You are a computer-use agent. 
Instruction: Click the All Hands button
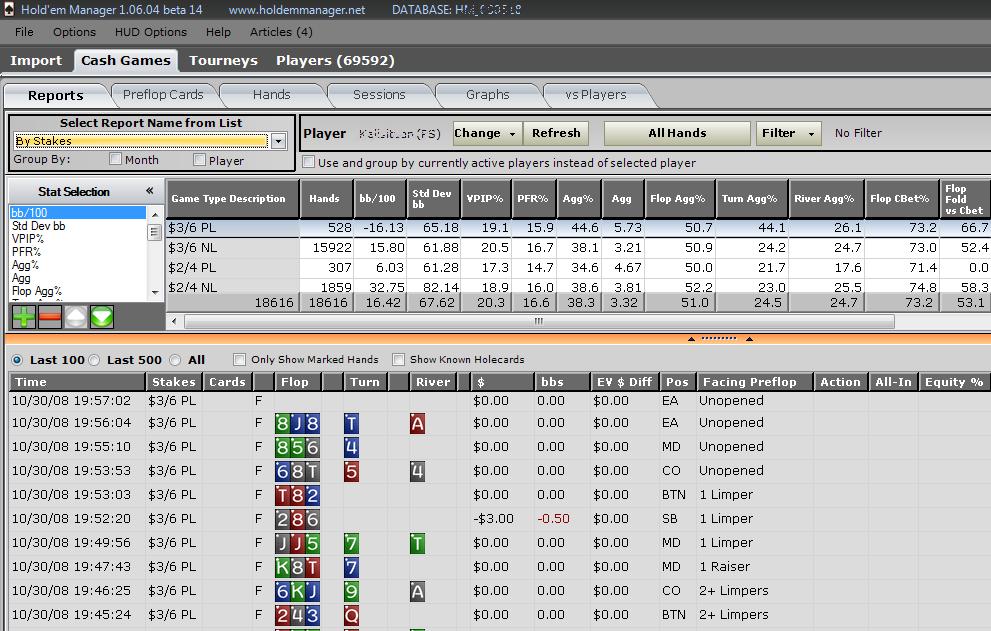click(677, 133)
